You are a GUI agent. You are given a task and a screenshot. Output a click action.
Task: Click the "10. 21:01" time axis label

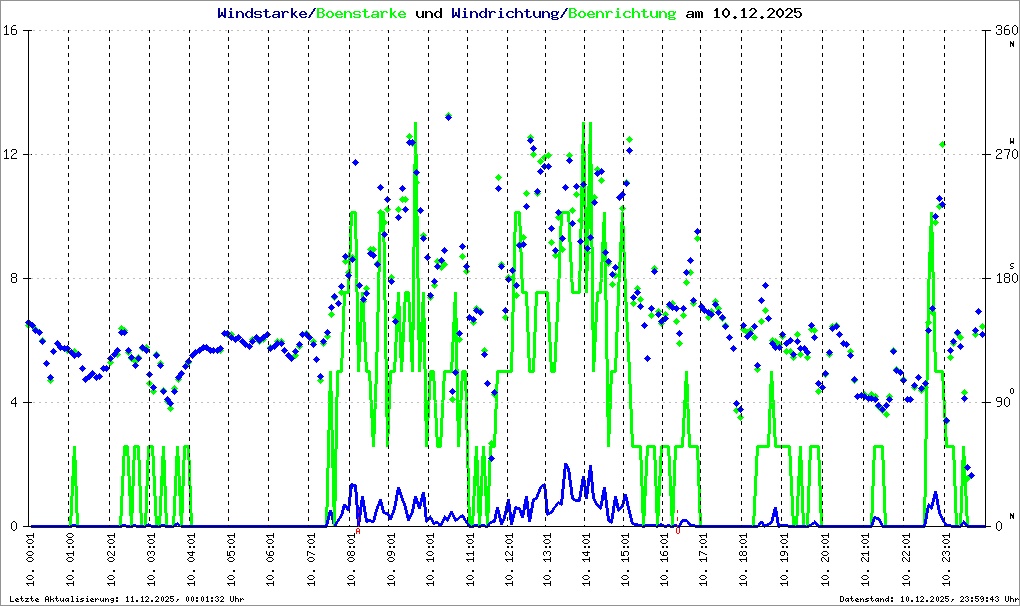pyautogui.click(x=864, y=558)
